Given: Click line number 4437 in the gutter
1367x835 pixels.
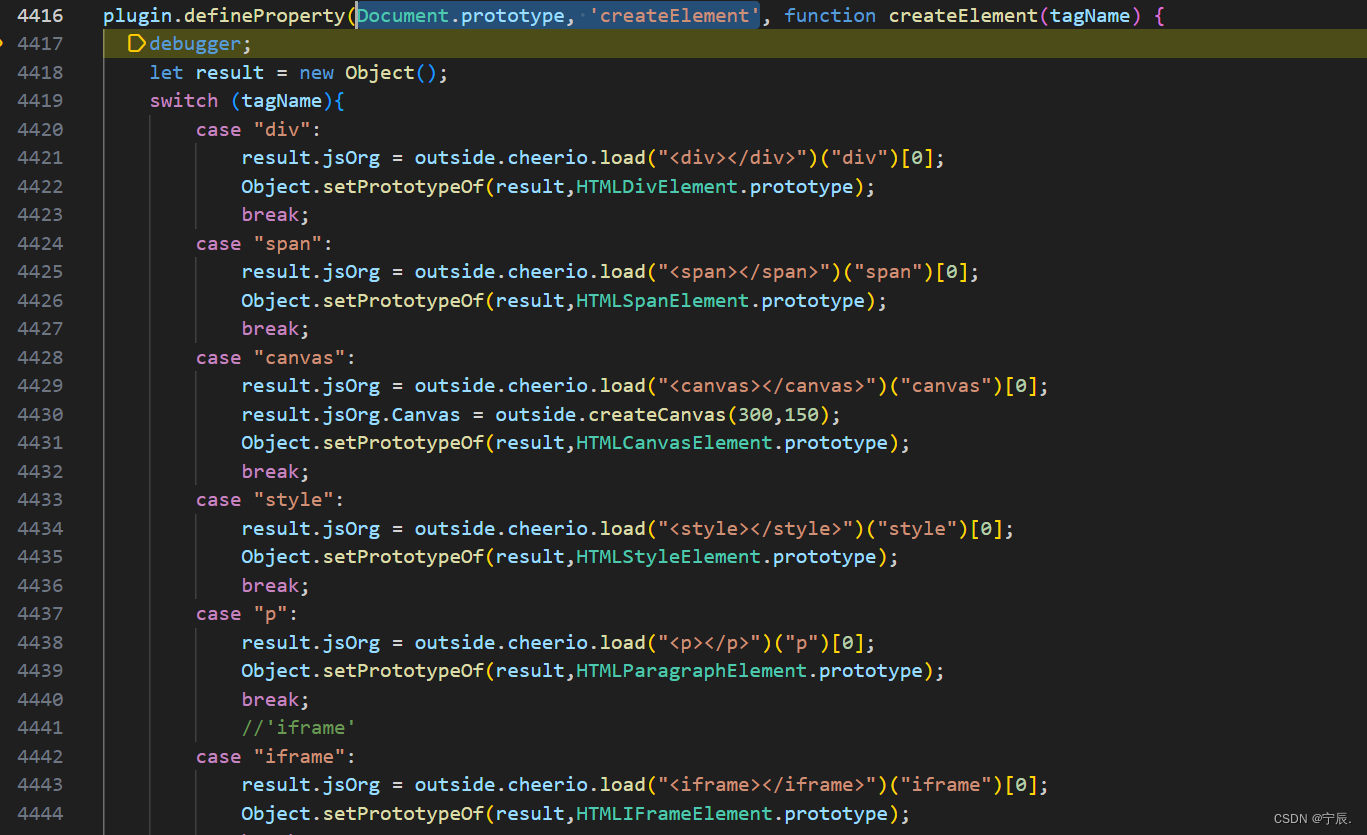Looking at the screenshot, I should (x=40, y=614).
